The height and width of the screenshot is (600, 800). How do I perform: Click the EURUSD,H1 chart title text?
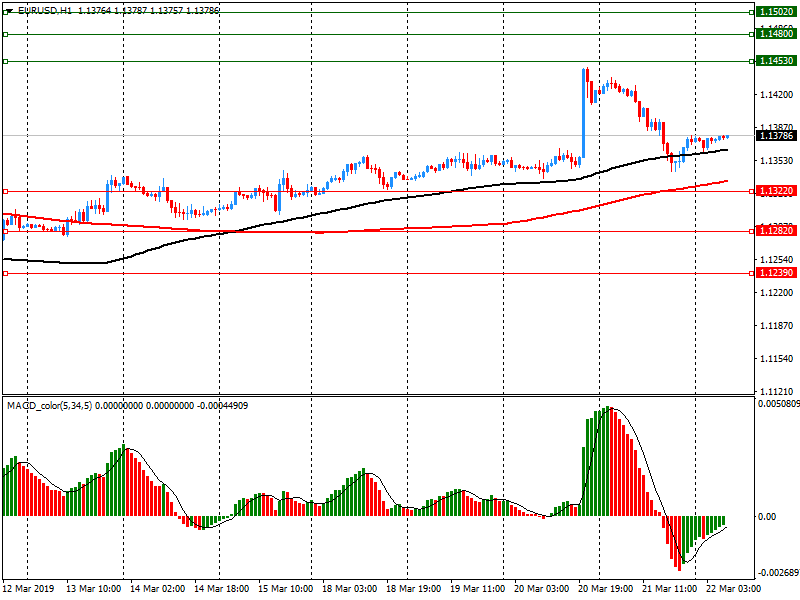pos(44,10)
